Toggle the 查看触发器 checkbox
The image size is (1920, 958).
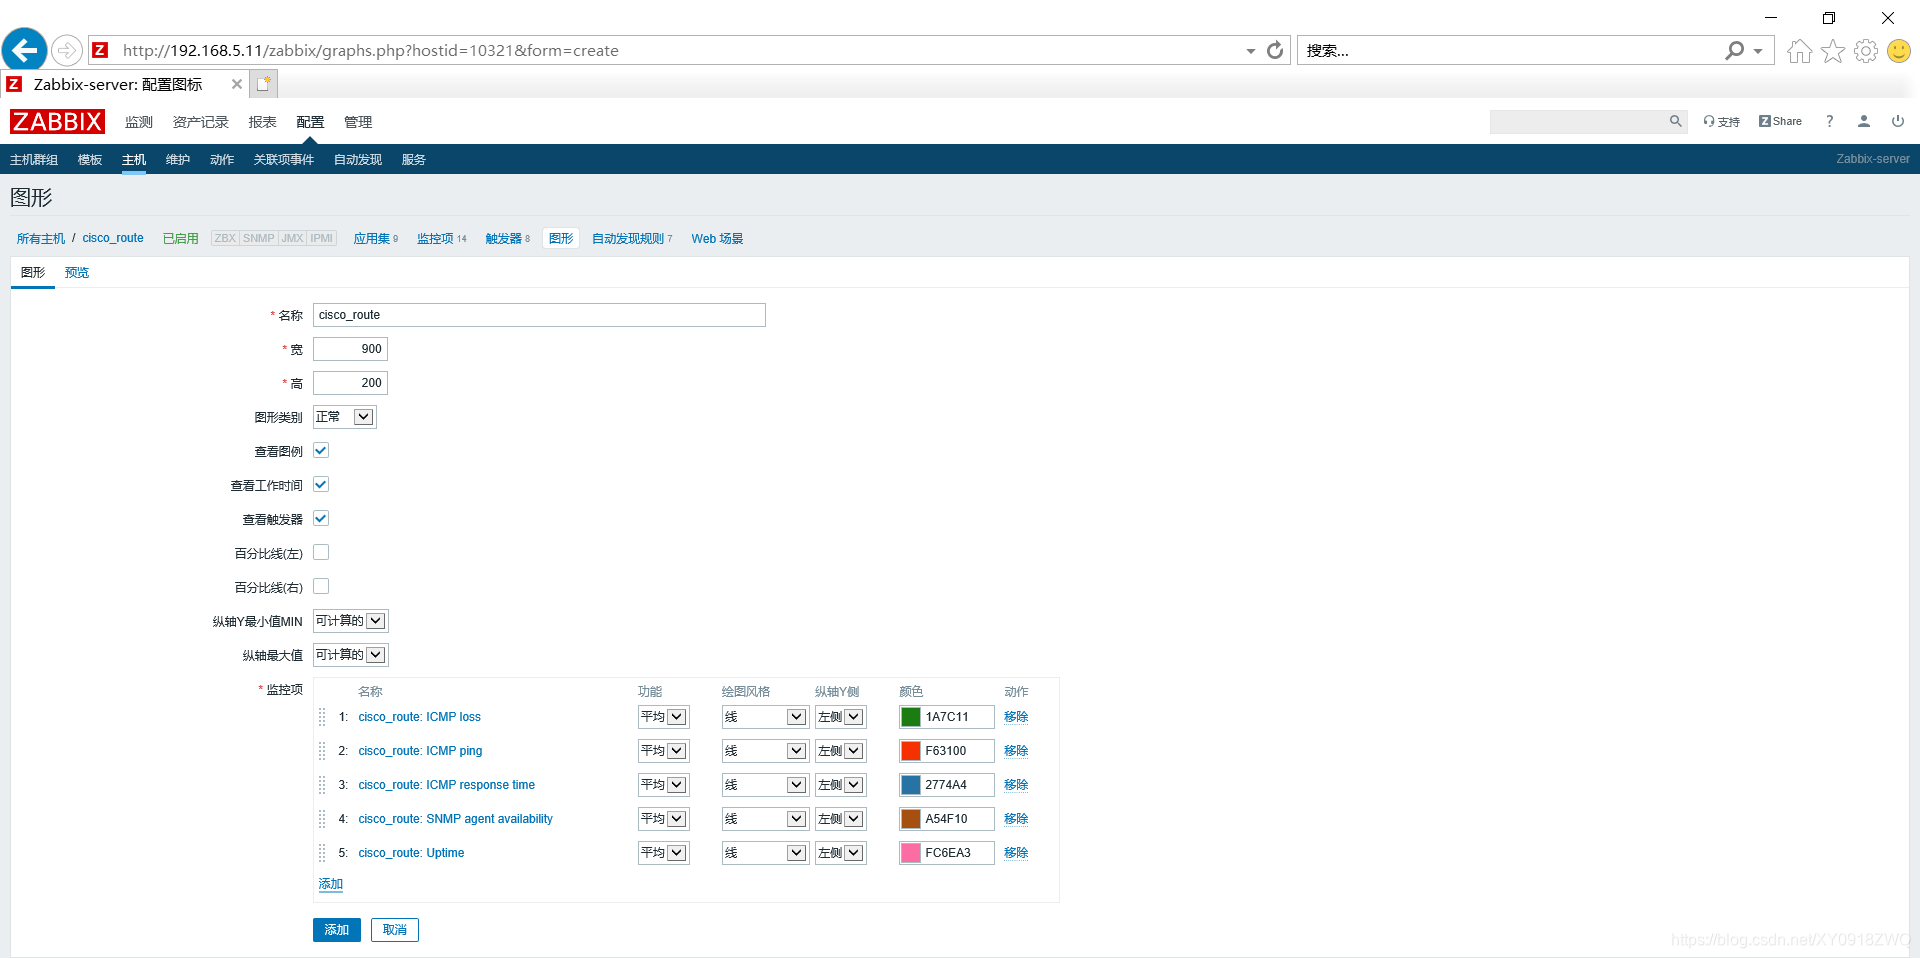pos(321,519)
